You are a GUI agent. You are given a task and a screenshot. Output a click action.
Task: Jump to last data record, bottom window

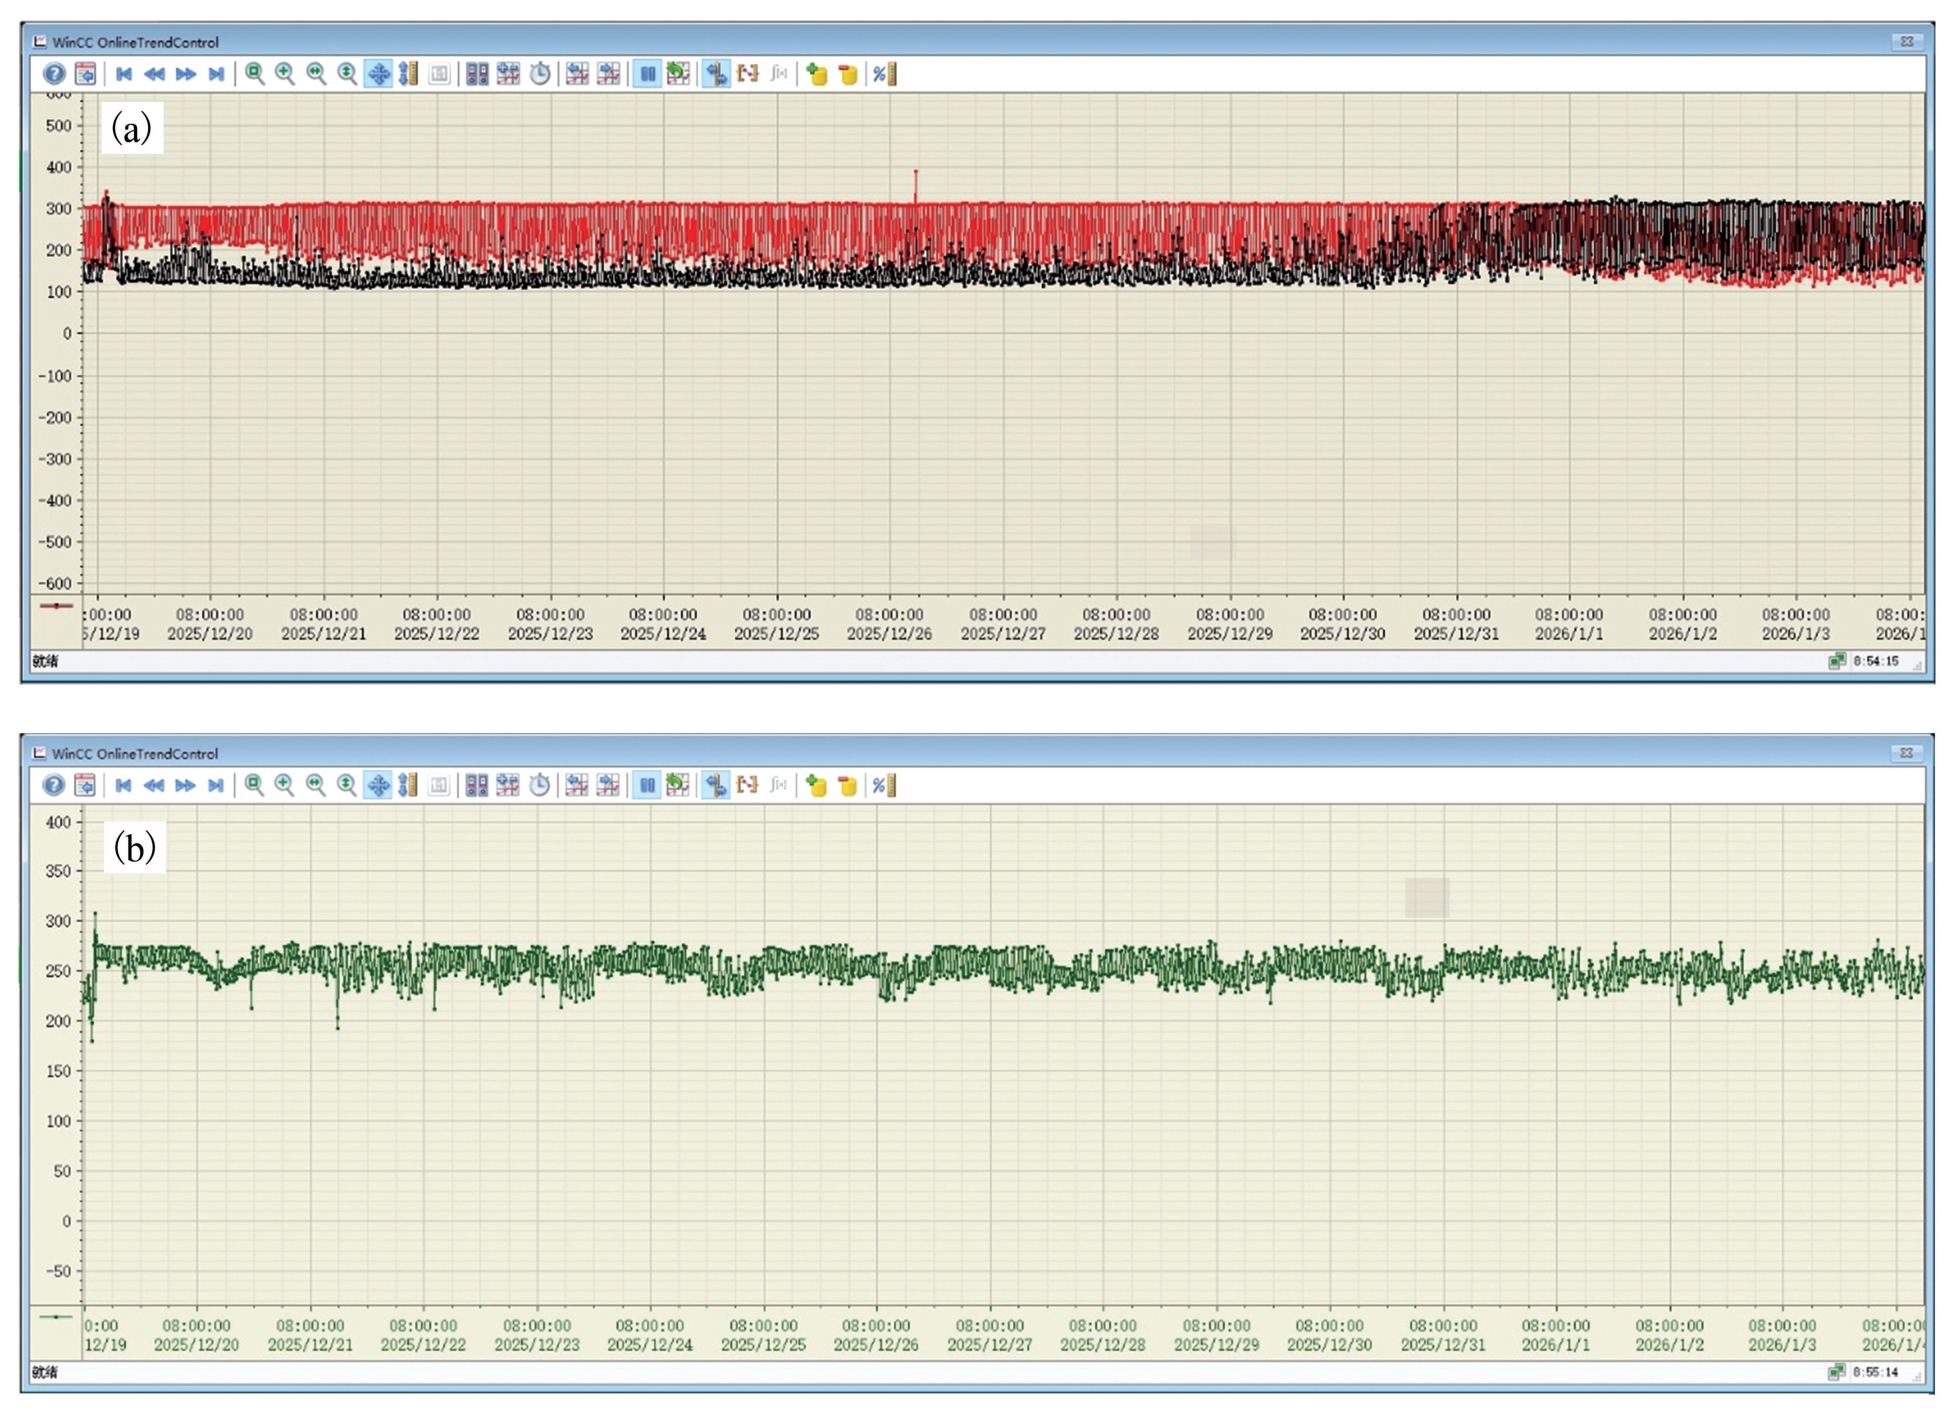215,785
